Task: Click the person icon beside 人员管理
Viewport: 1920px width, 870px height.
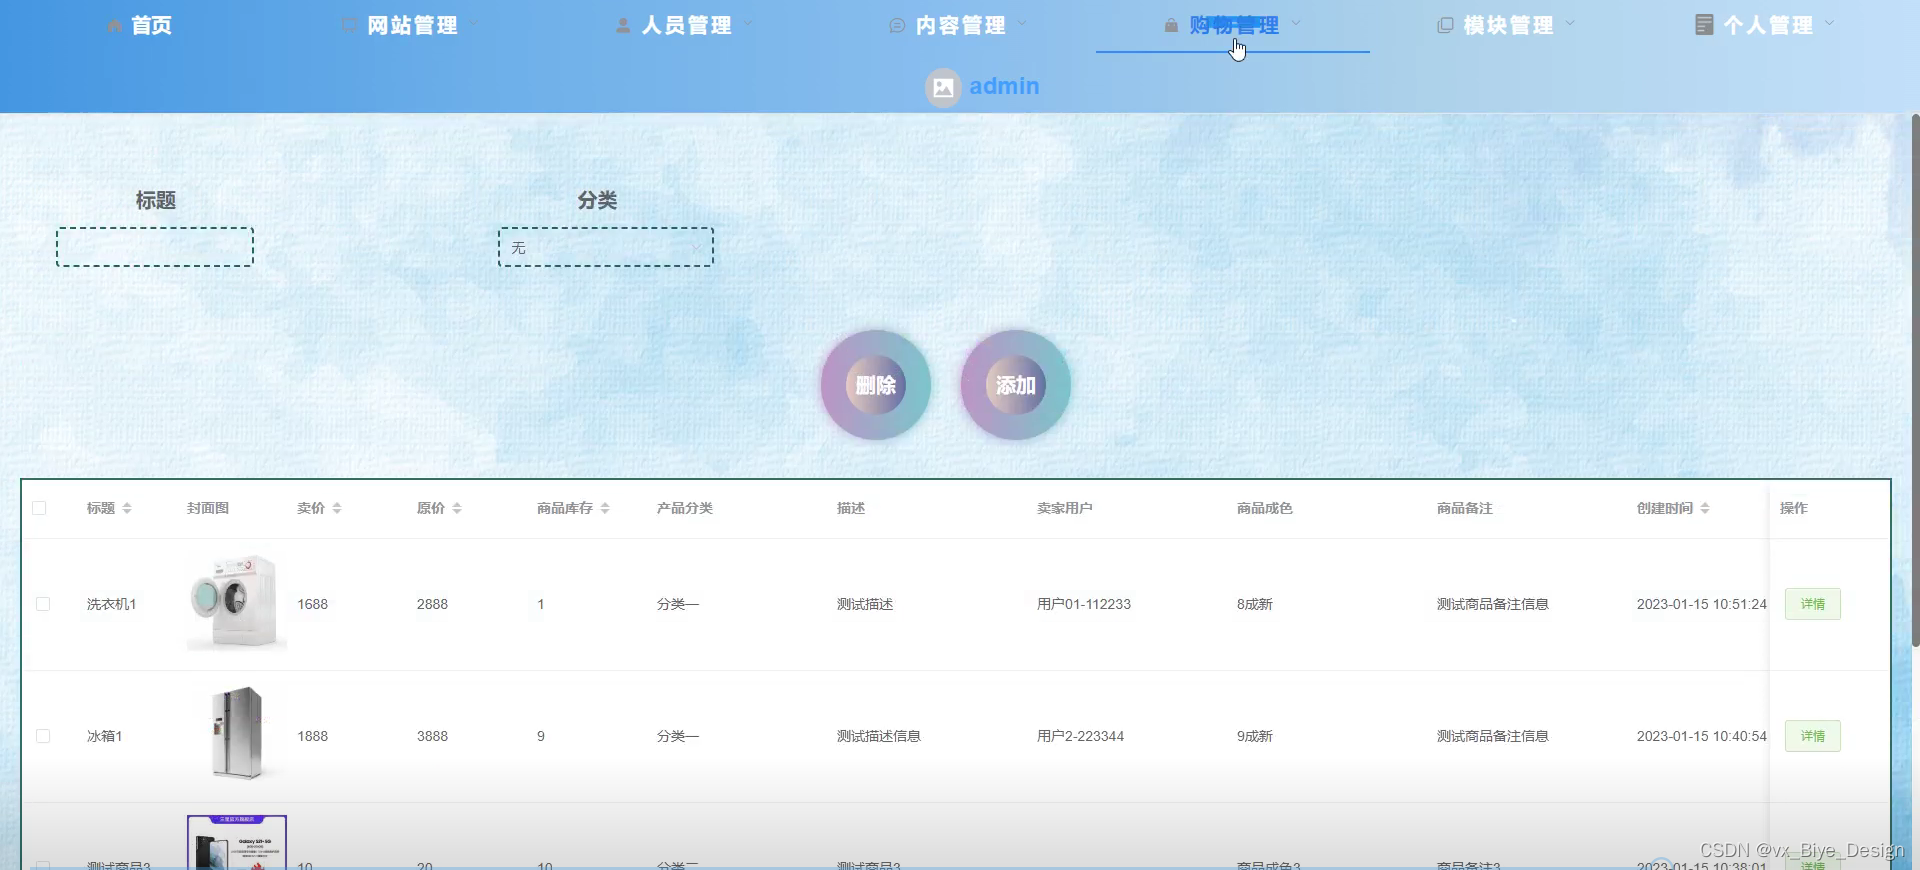Action: click(623, 25)
